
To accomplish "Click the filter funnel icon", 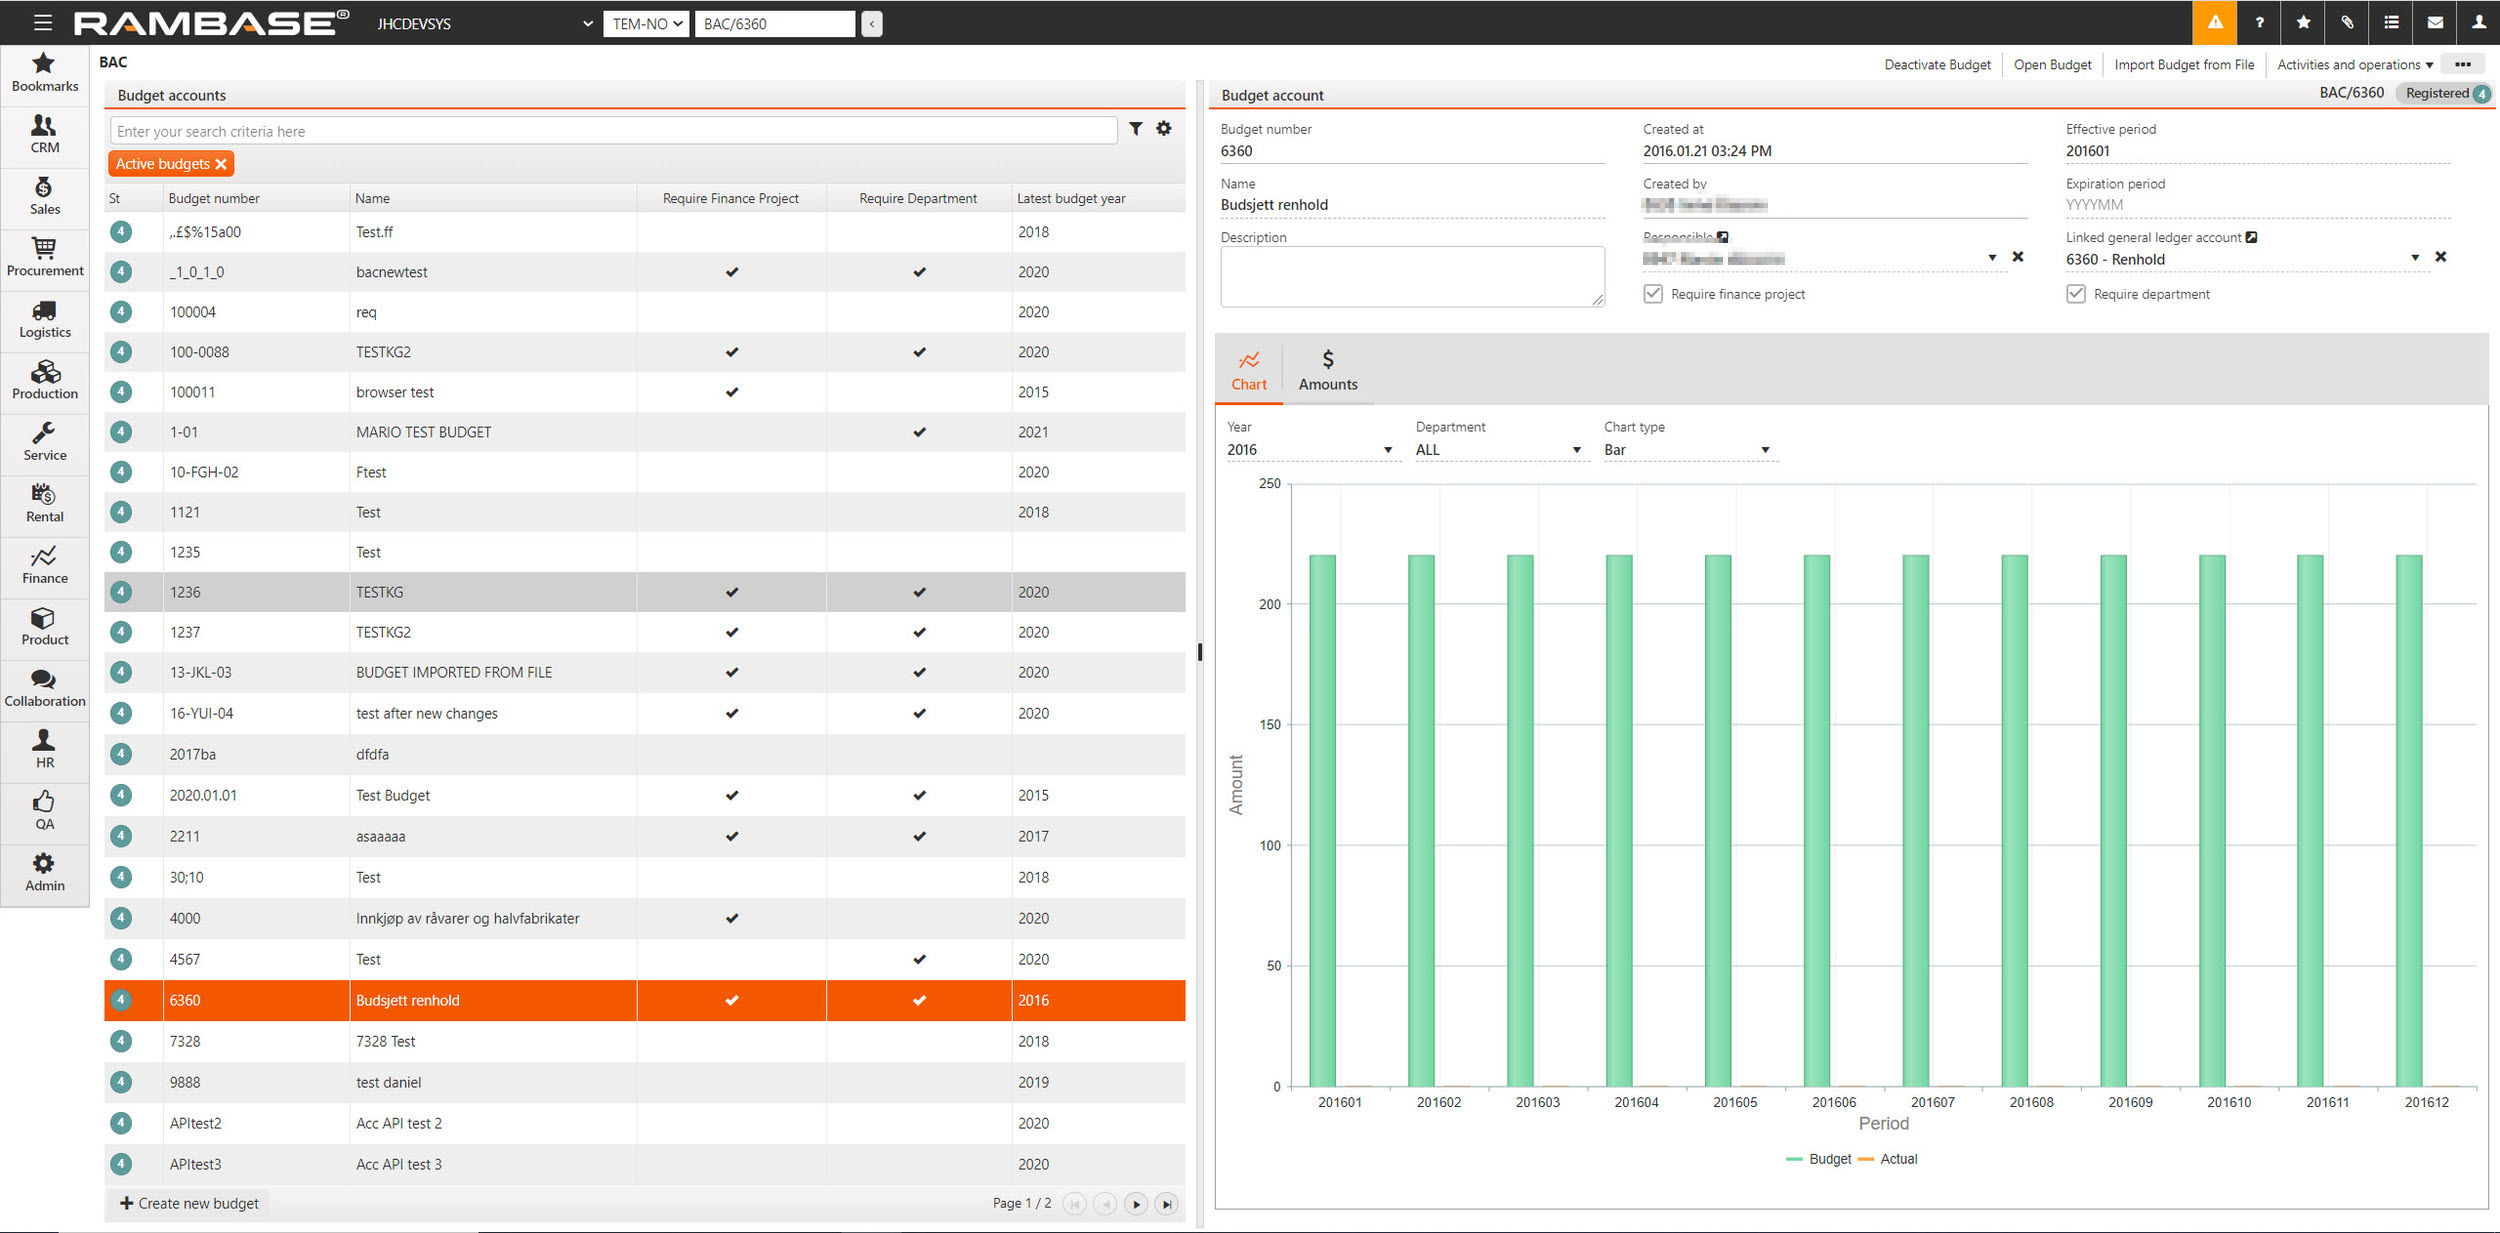I will pyautogui.click(x=1136, y=129).
